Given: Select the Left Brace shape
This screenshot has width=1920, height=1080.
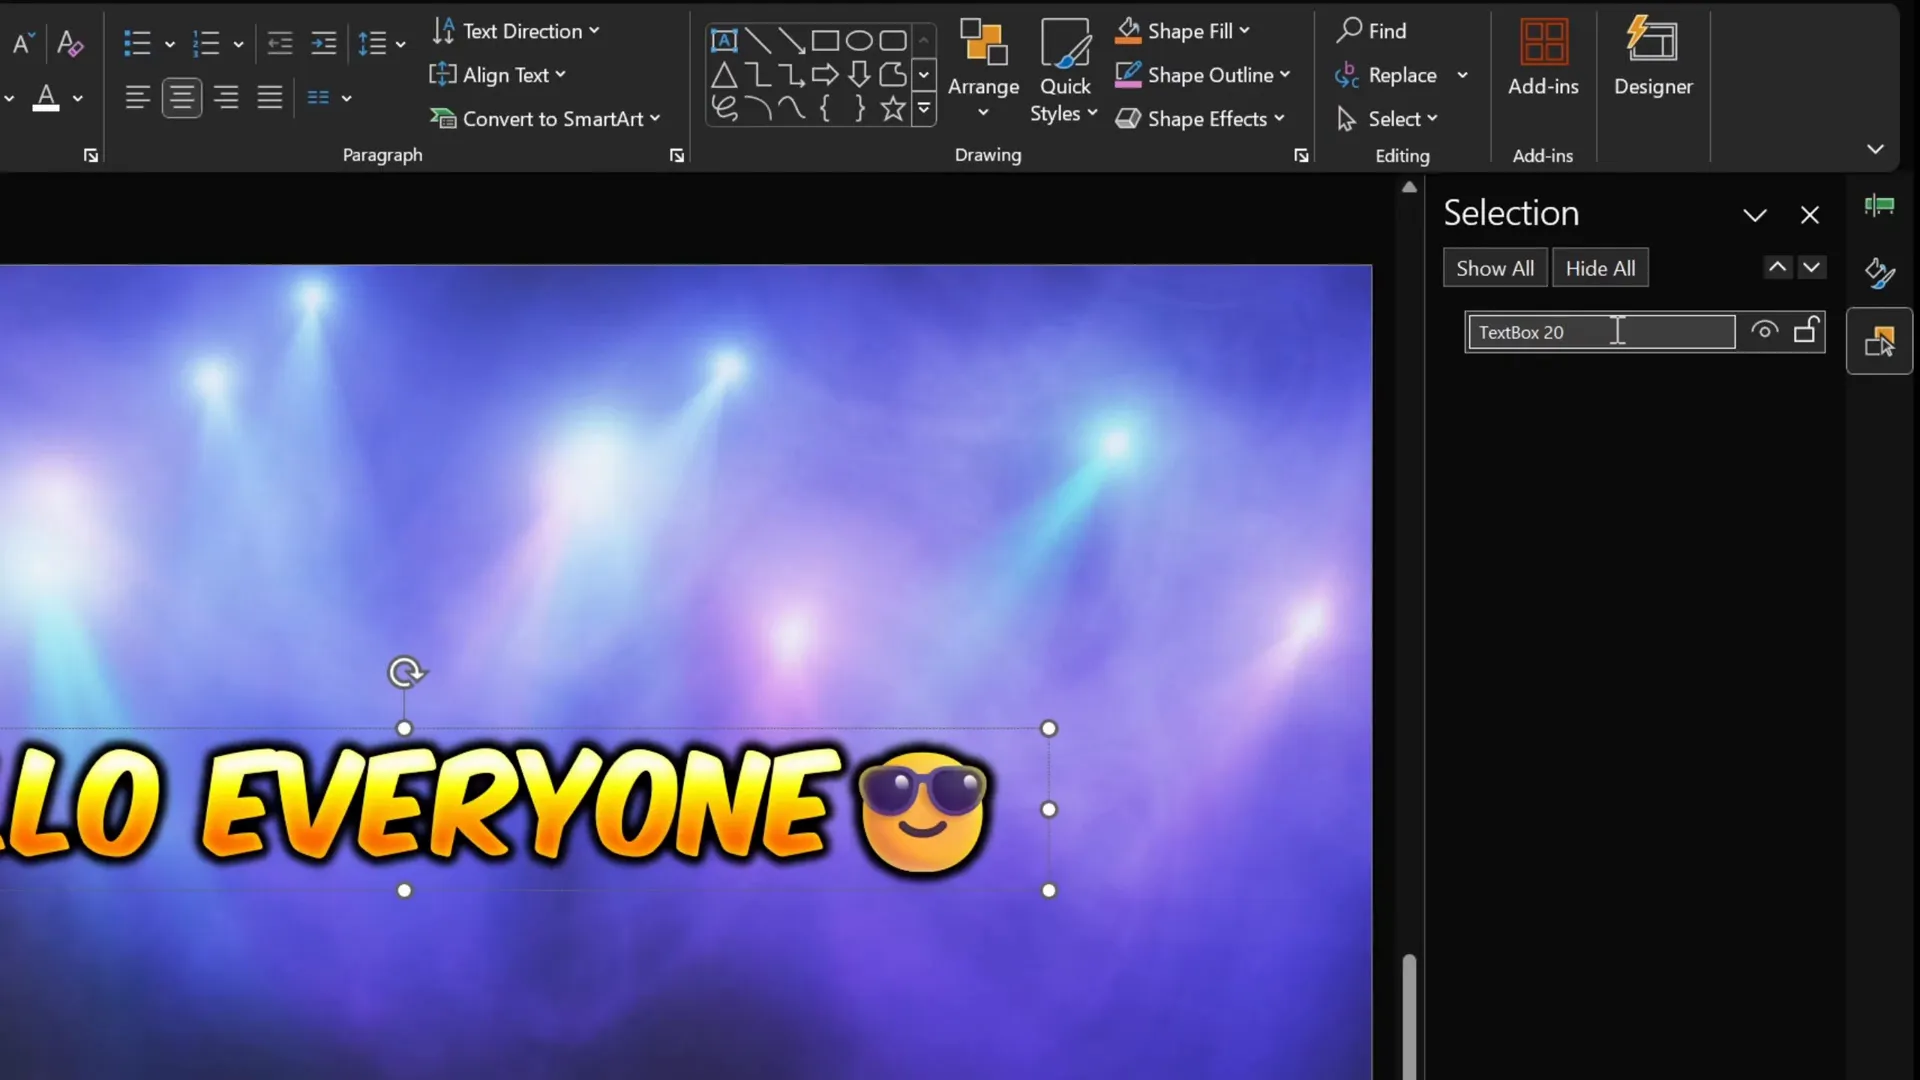Looking at the screenshot, I should click(825, 108).
